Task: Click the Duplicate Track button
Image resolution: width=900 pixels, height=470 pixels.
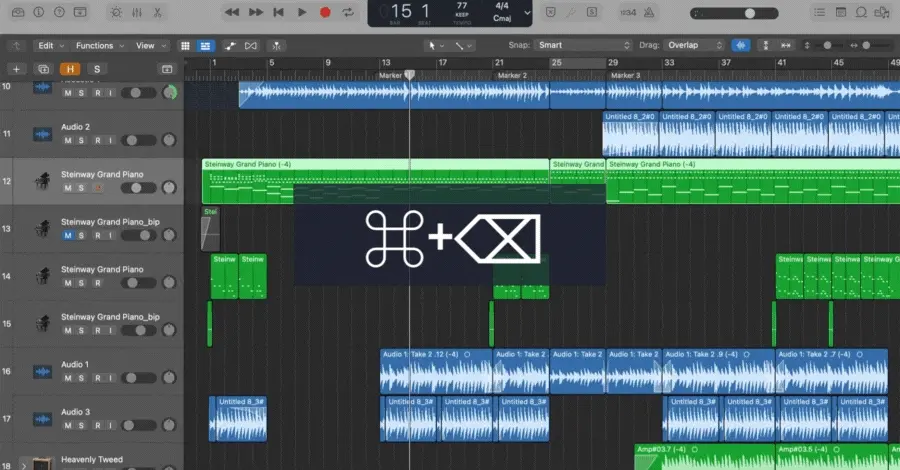Action: [43, 69]
